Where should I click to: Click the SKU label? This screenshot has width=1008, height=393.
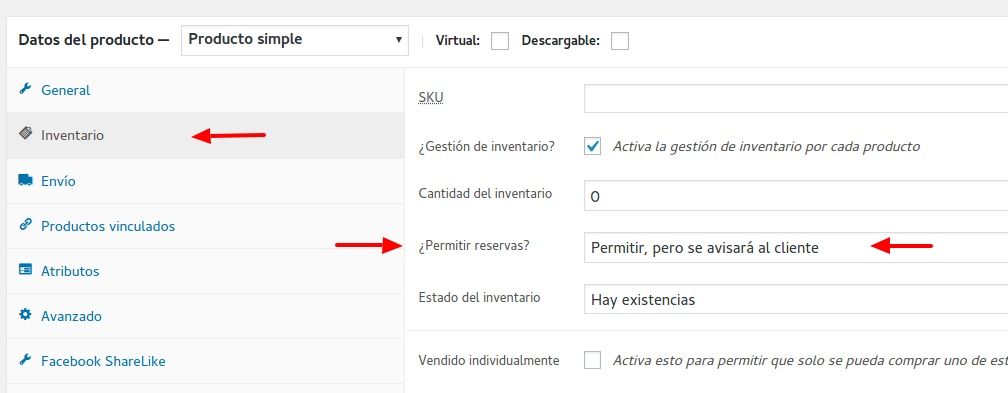click(431, 98)
